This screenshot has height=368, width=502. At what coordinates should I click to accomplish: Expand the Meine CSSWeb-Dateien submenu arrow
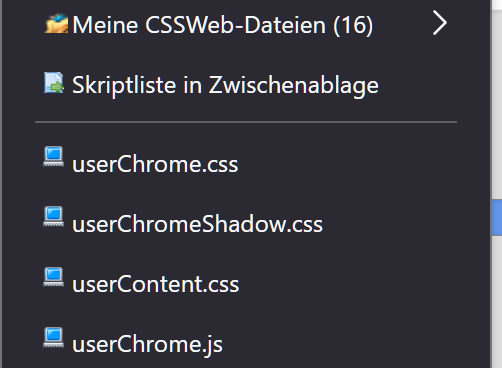pos(439,23)
